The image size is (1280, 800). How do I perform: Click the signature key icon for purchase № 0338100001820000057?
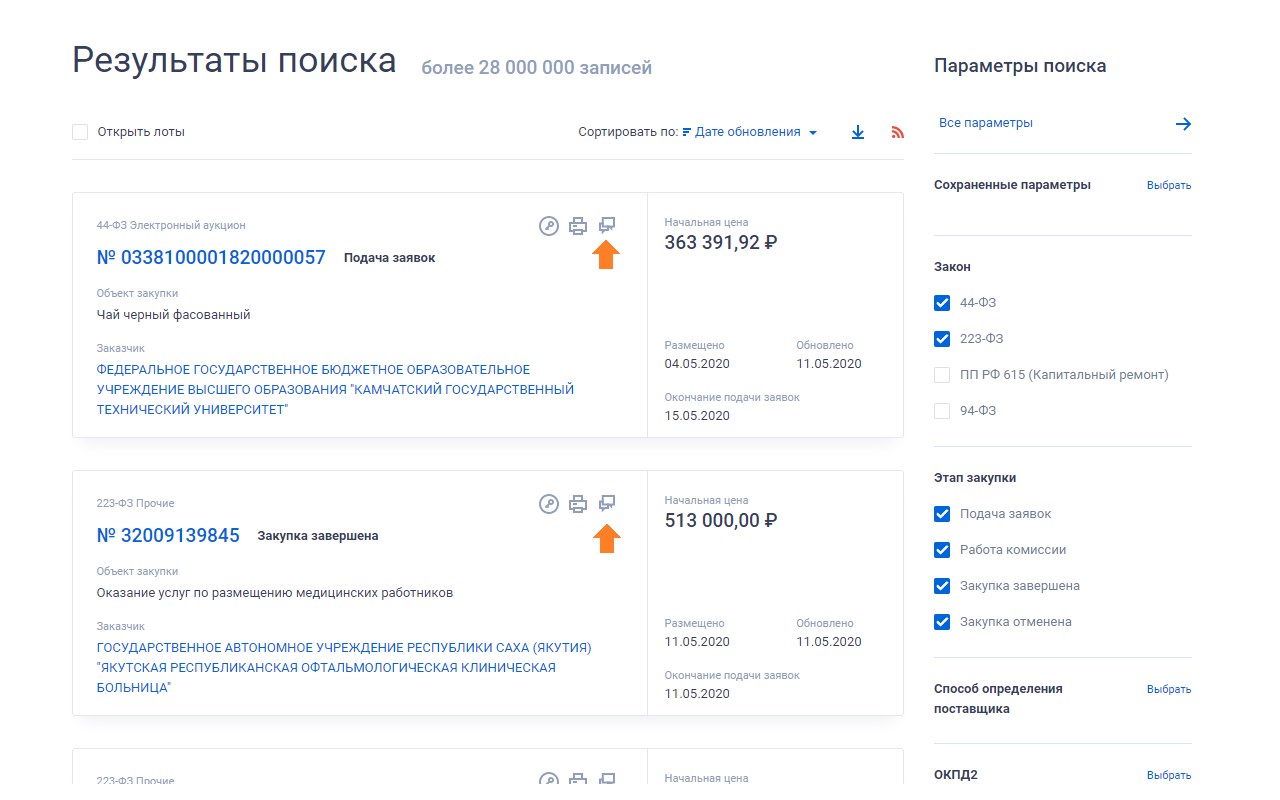point(548,226)
